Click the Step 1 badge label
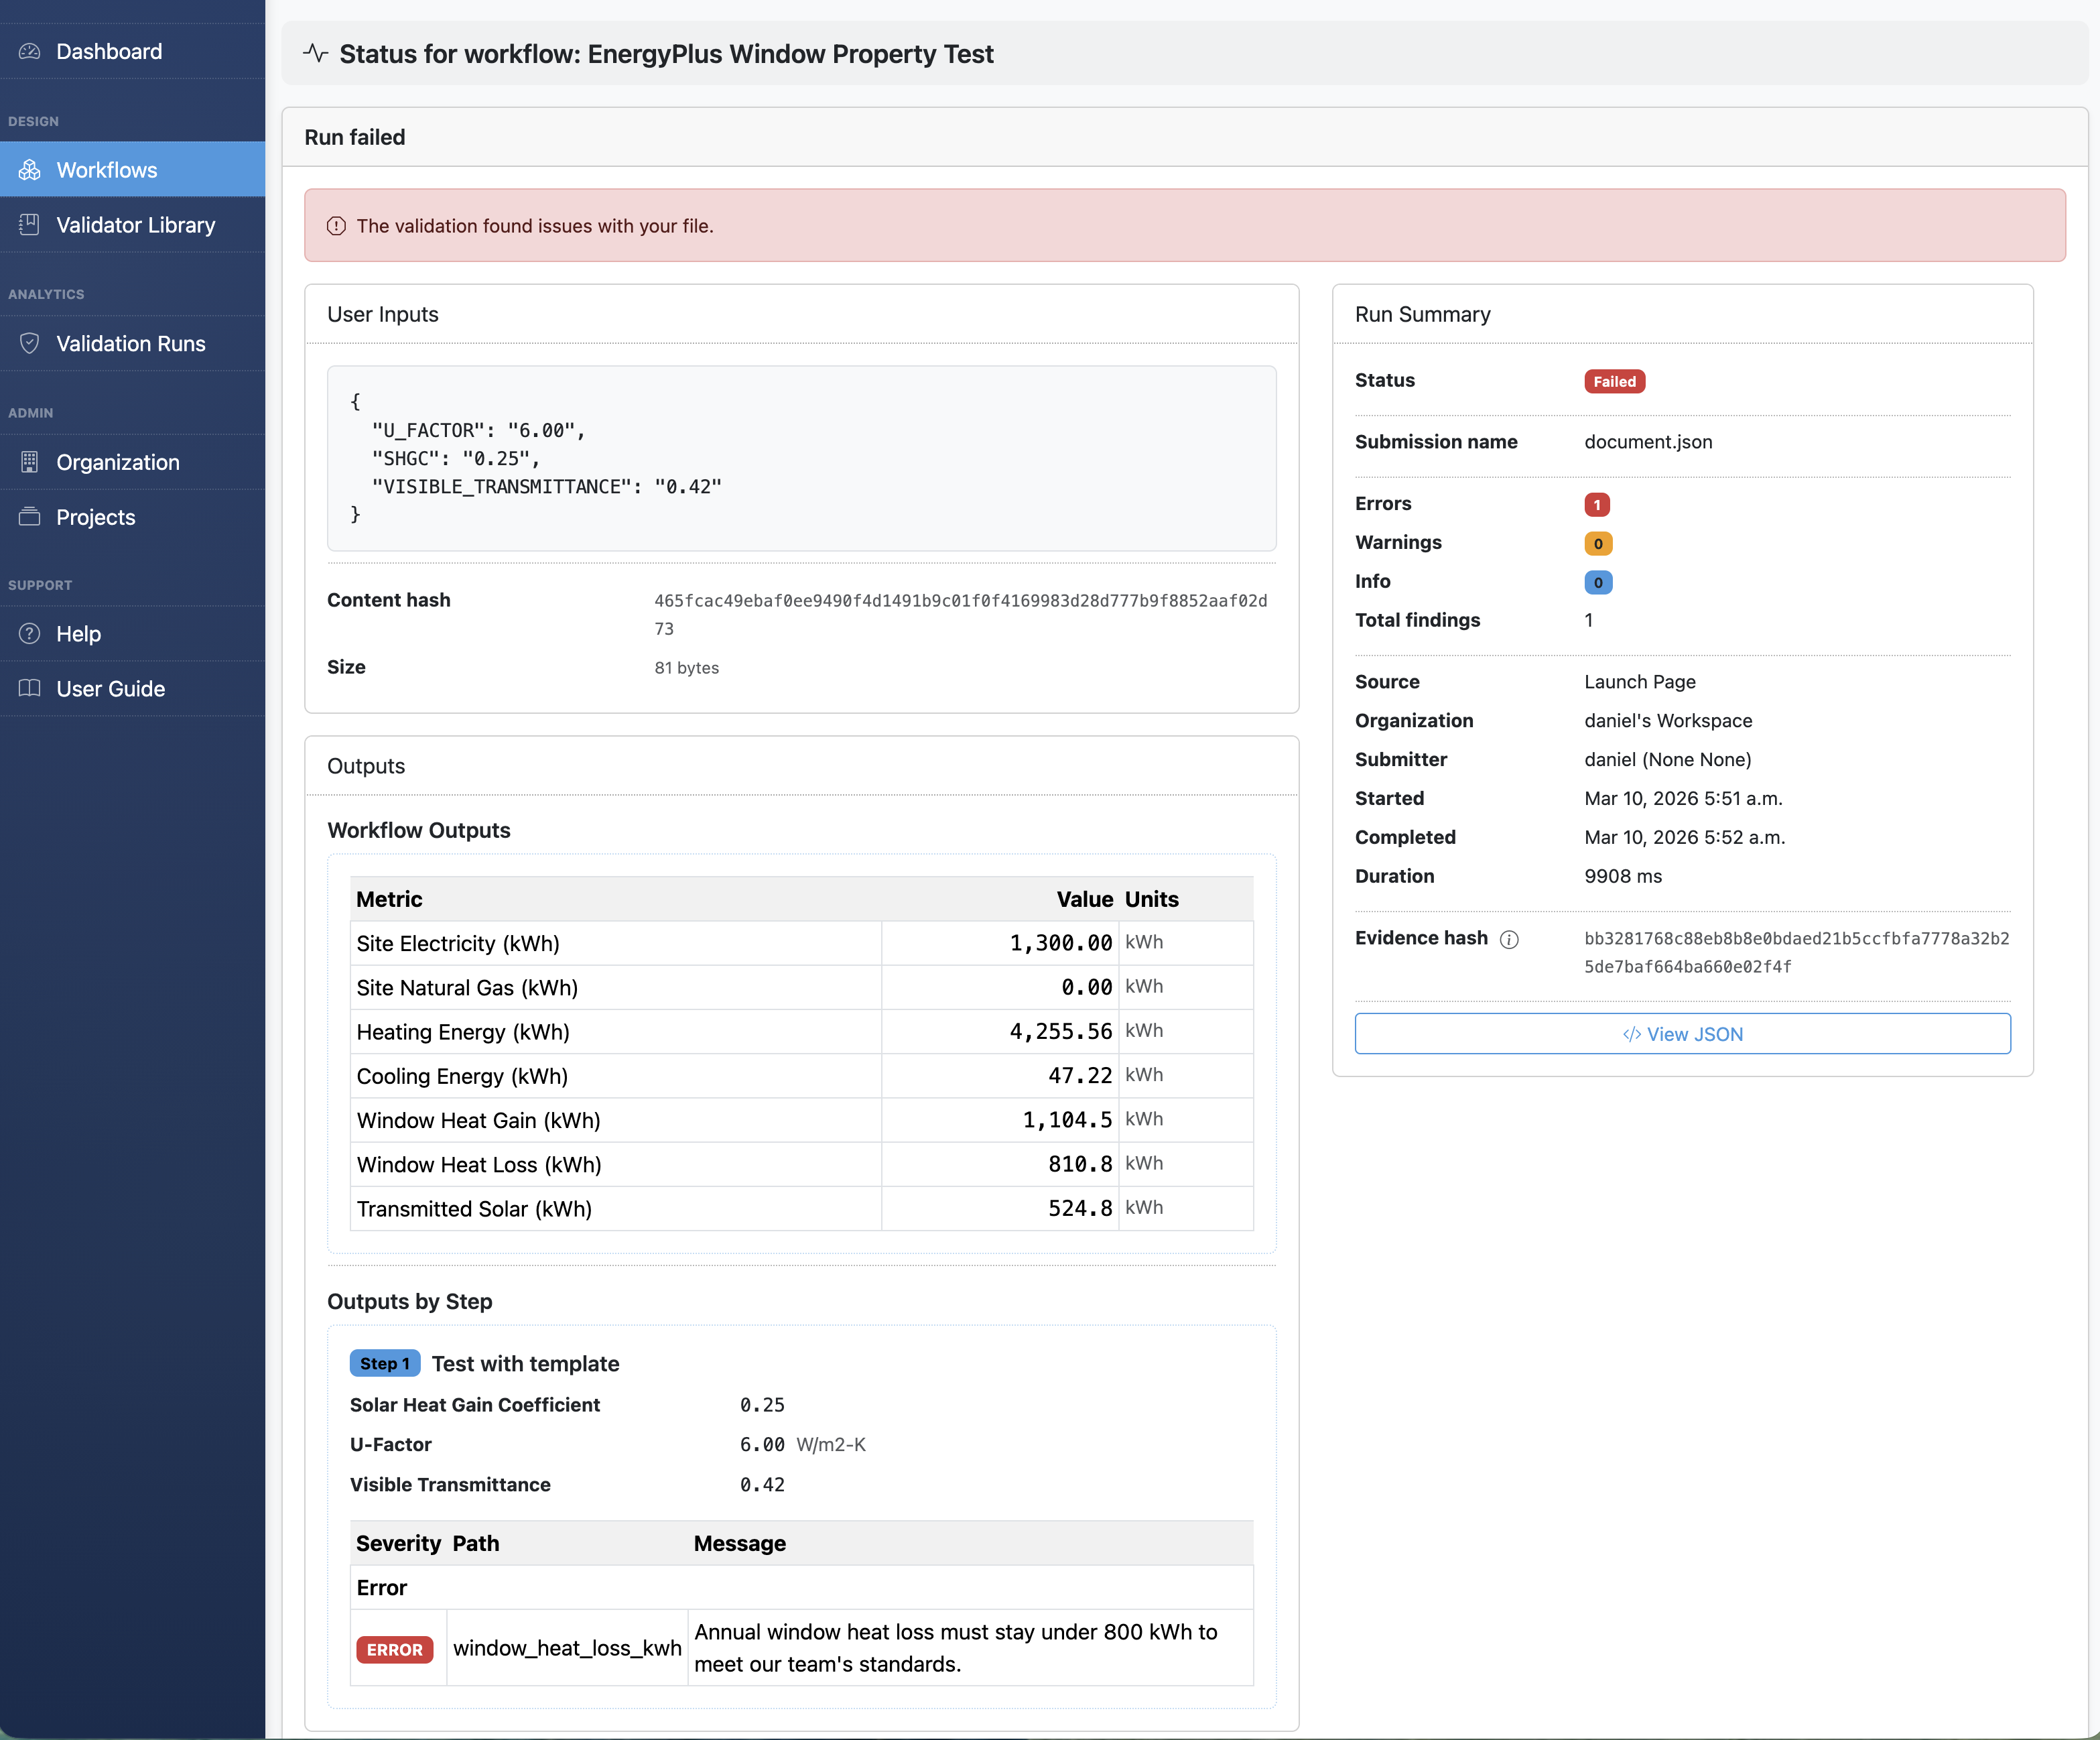This screenshot has height=1740, width=2100. click(385, 1363)
